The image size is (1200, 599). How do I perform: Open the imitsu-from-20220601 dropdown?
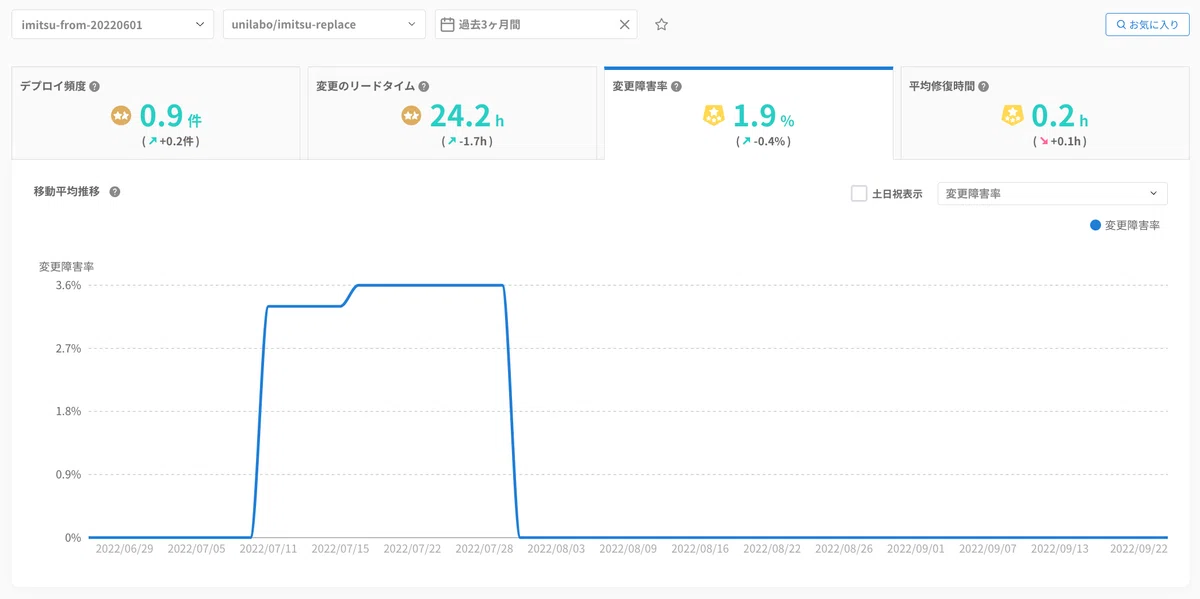tap(113, 24)
